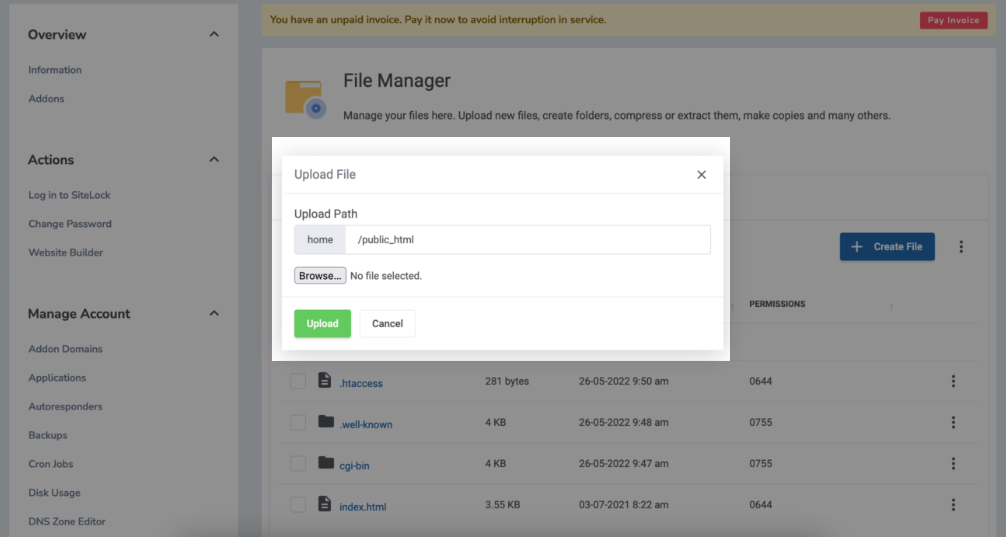Open options menu next to Create File

[x=961, y=247]
